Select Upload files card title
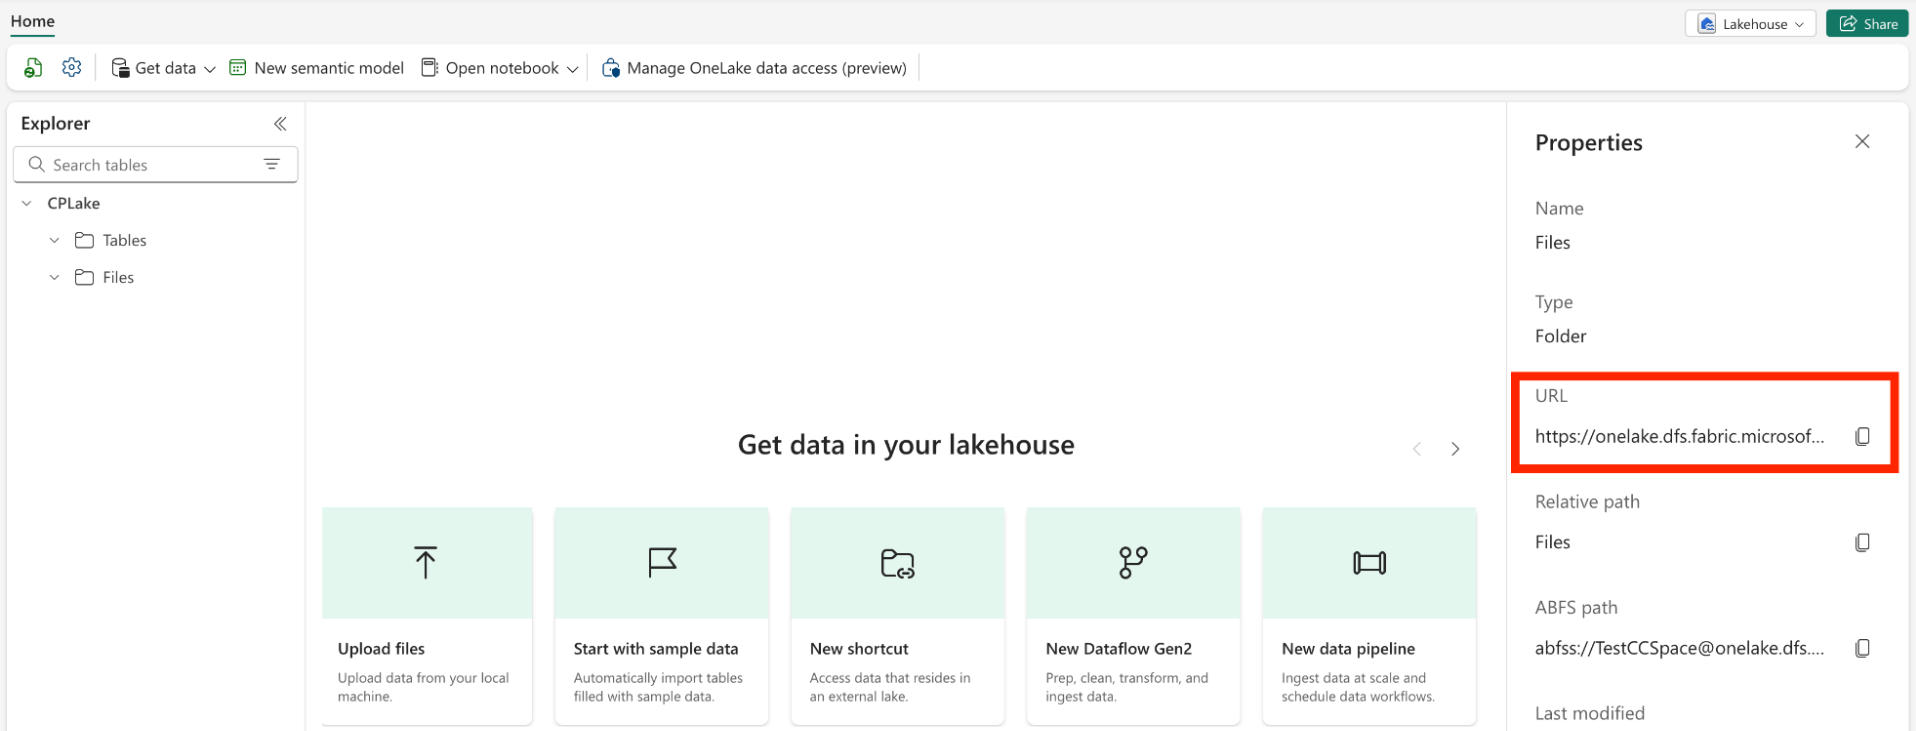The height and width of the screenshot is (731, 1916). pyautogui.click(x=381, y=649)
